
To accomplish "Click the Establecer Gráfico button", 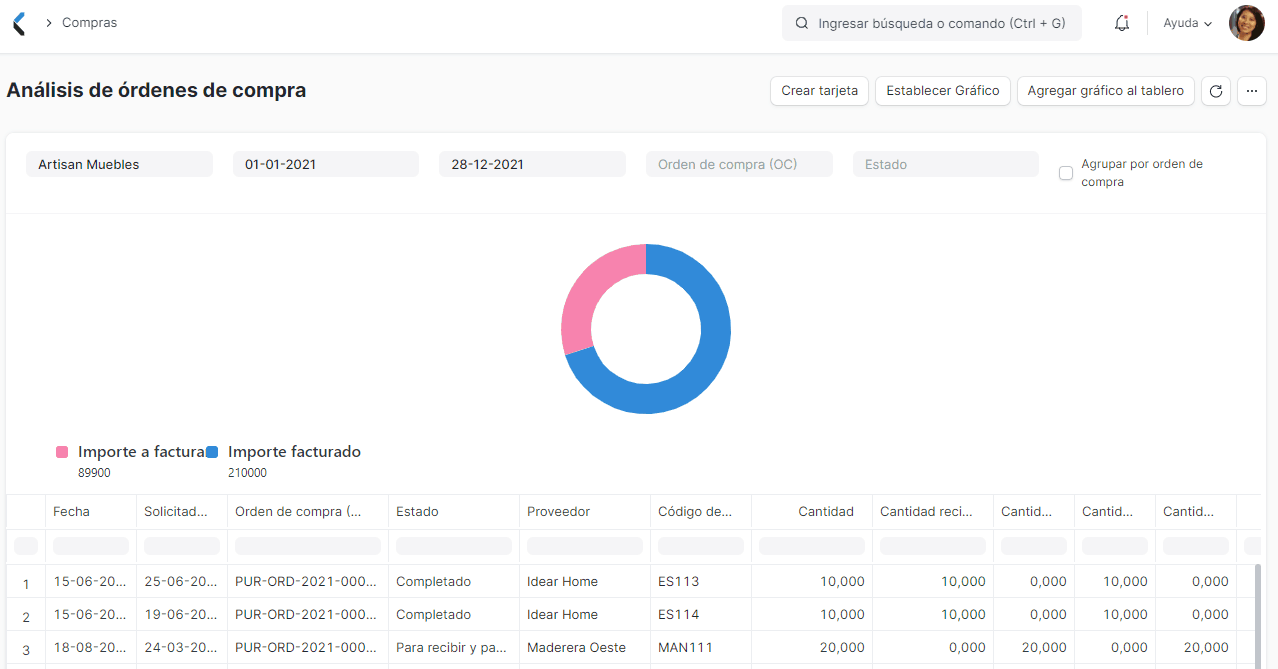I will [x=942, y=90].
